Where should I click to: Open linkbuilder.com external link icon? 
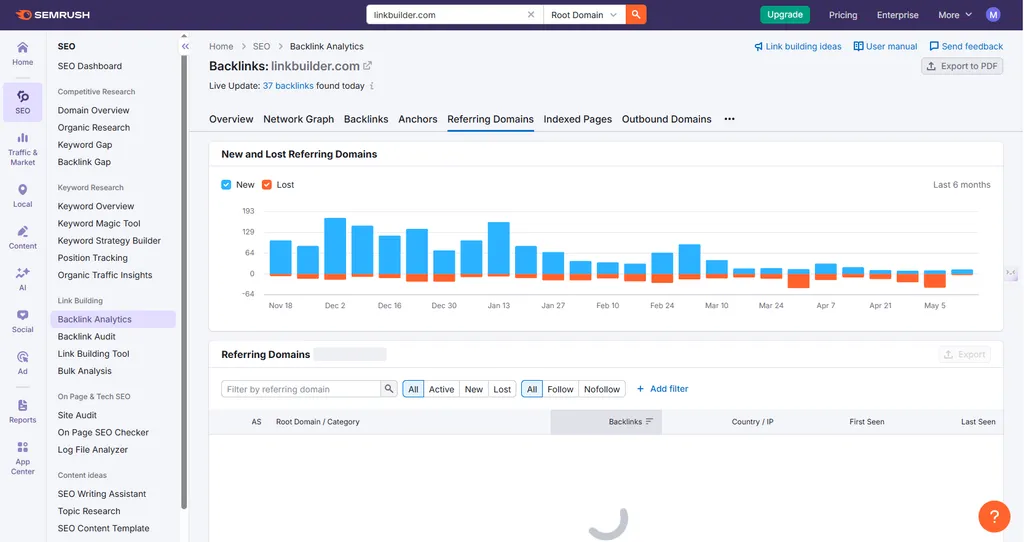[368, 66]
